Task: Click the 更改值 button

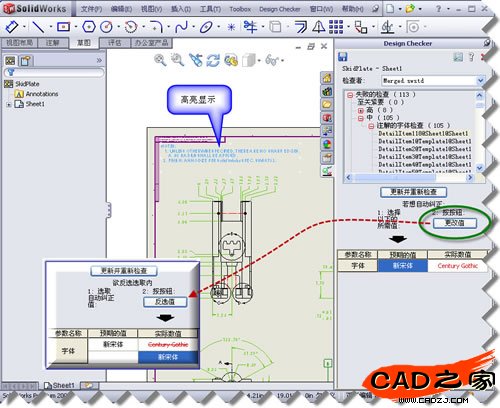Action: [x=455, y=223]
